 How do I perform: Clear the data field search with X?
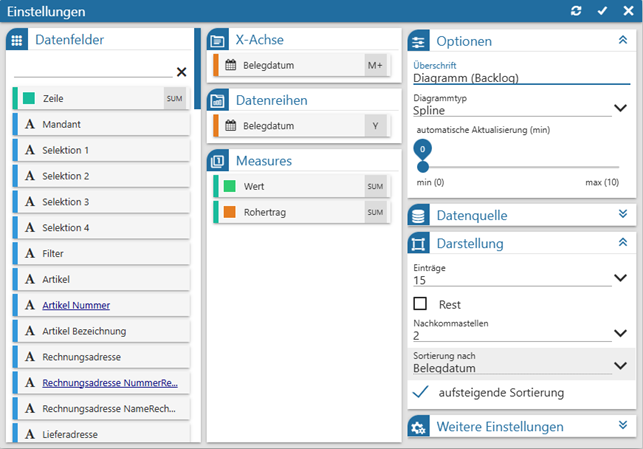point(181,71)
